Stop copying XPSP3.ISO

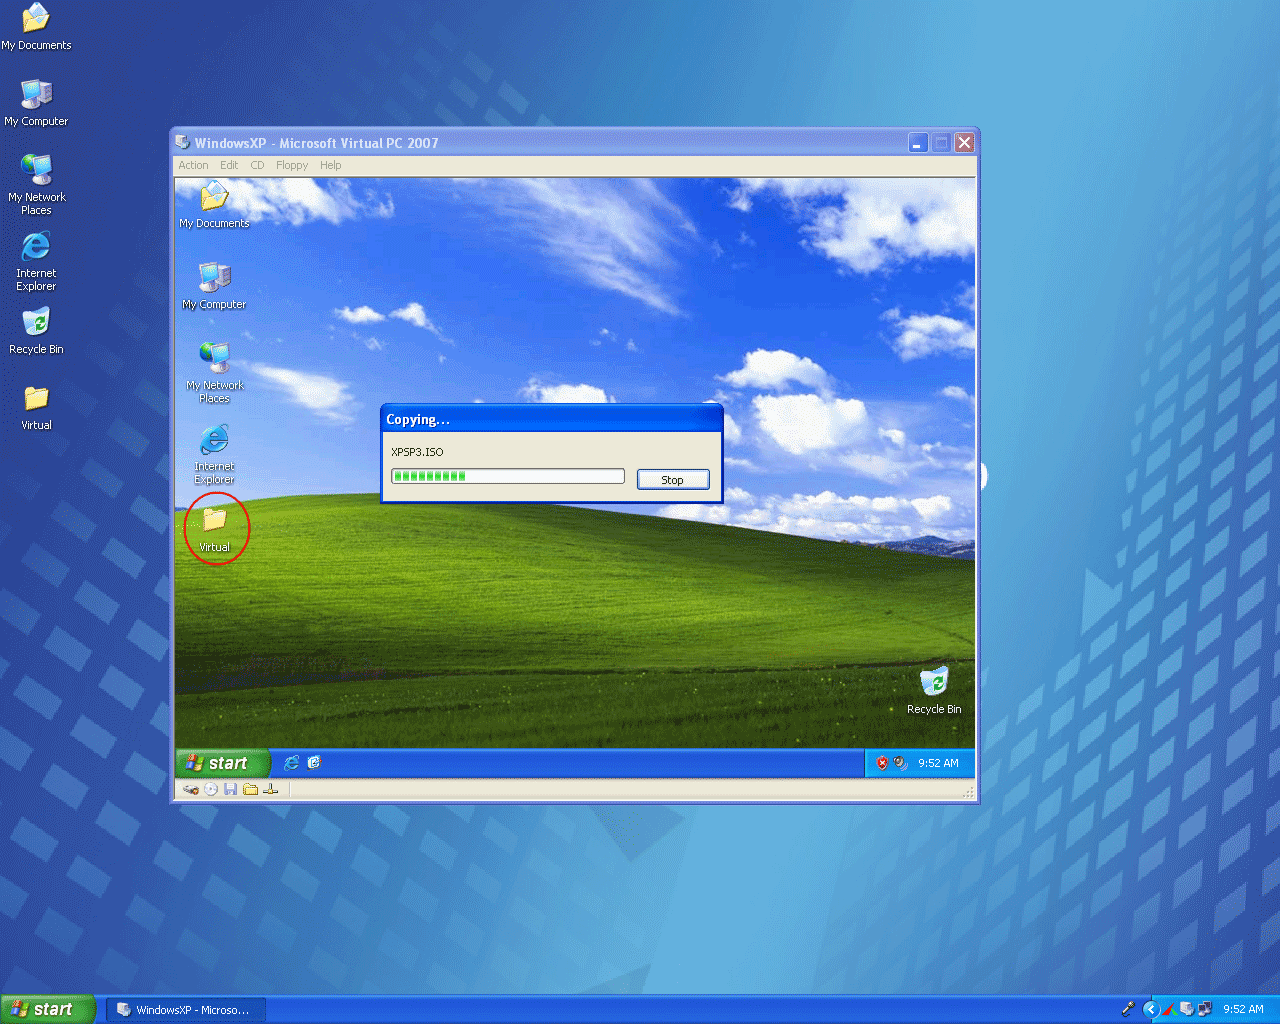click(x=672, y=479)
